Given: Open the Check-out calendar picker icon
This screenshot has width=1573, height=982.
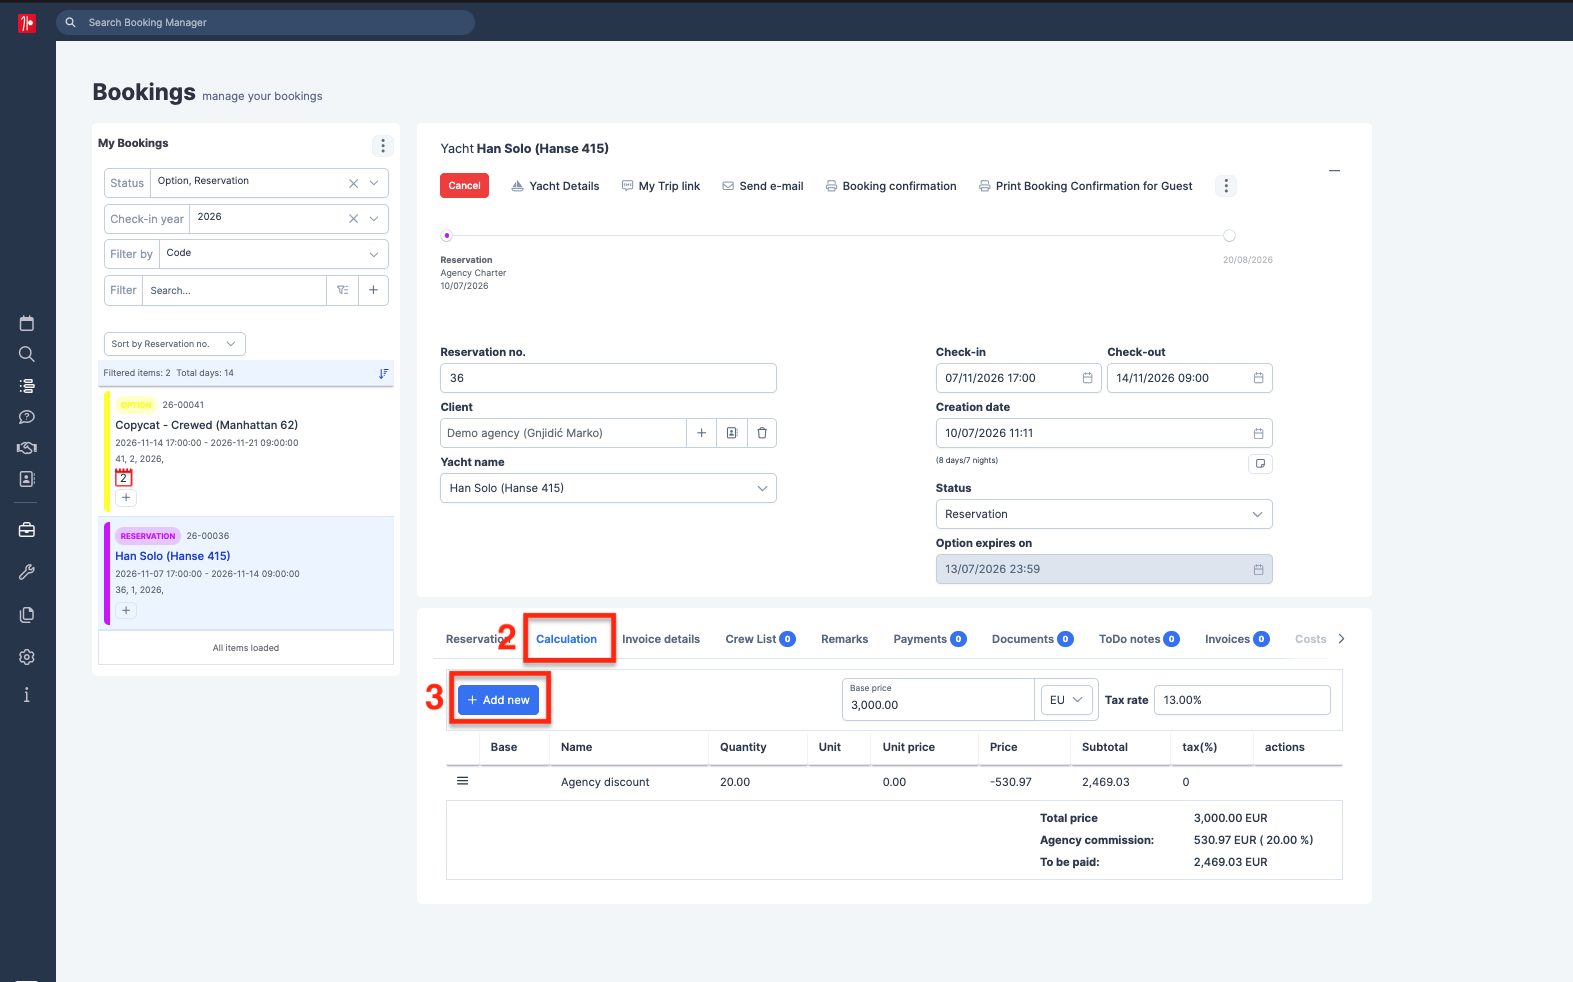Looking at the screenshot, I should click(1258, 378).
